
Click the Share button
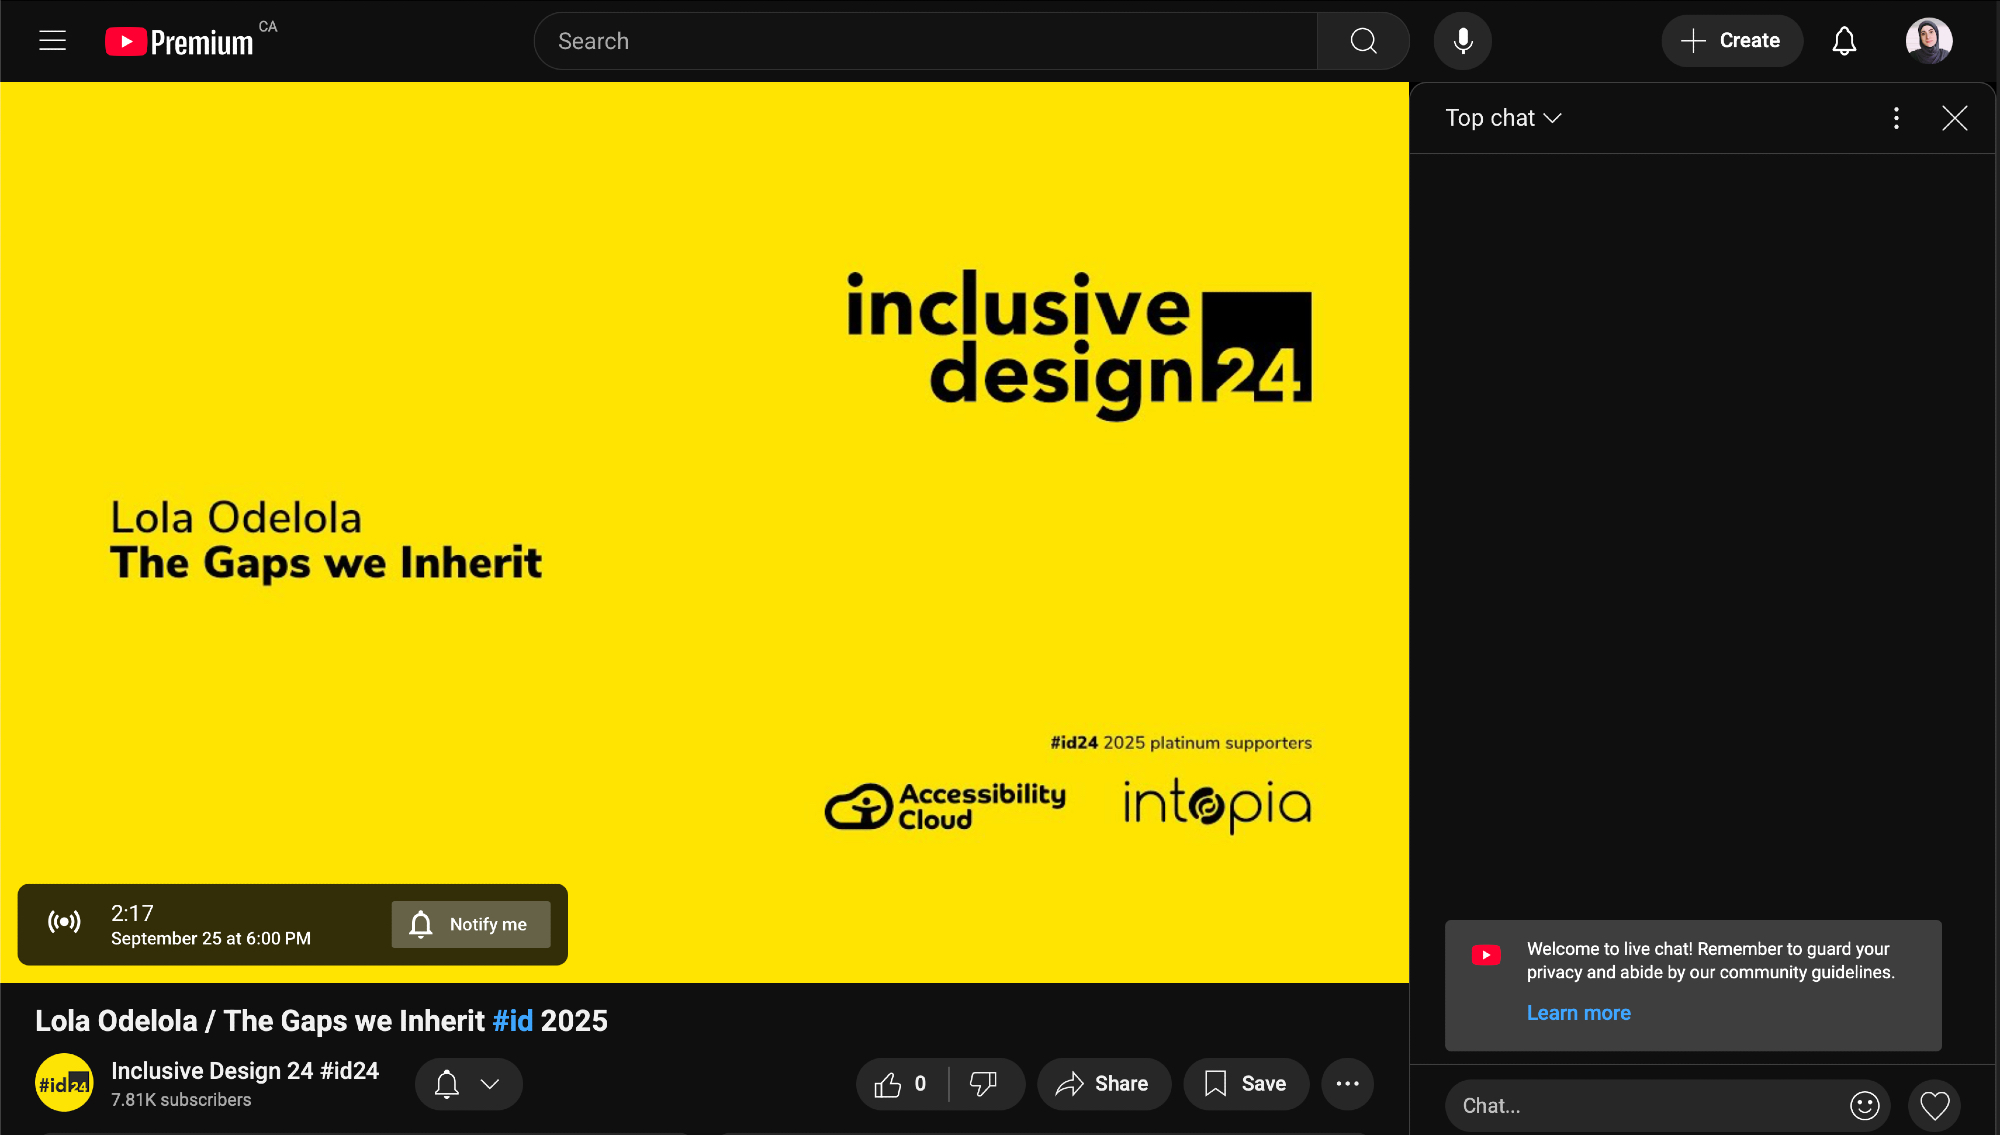pyautogui.click(x=1103, y=1084)
